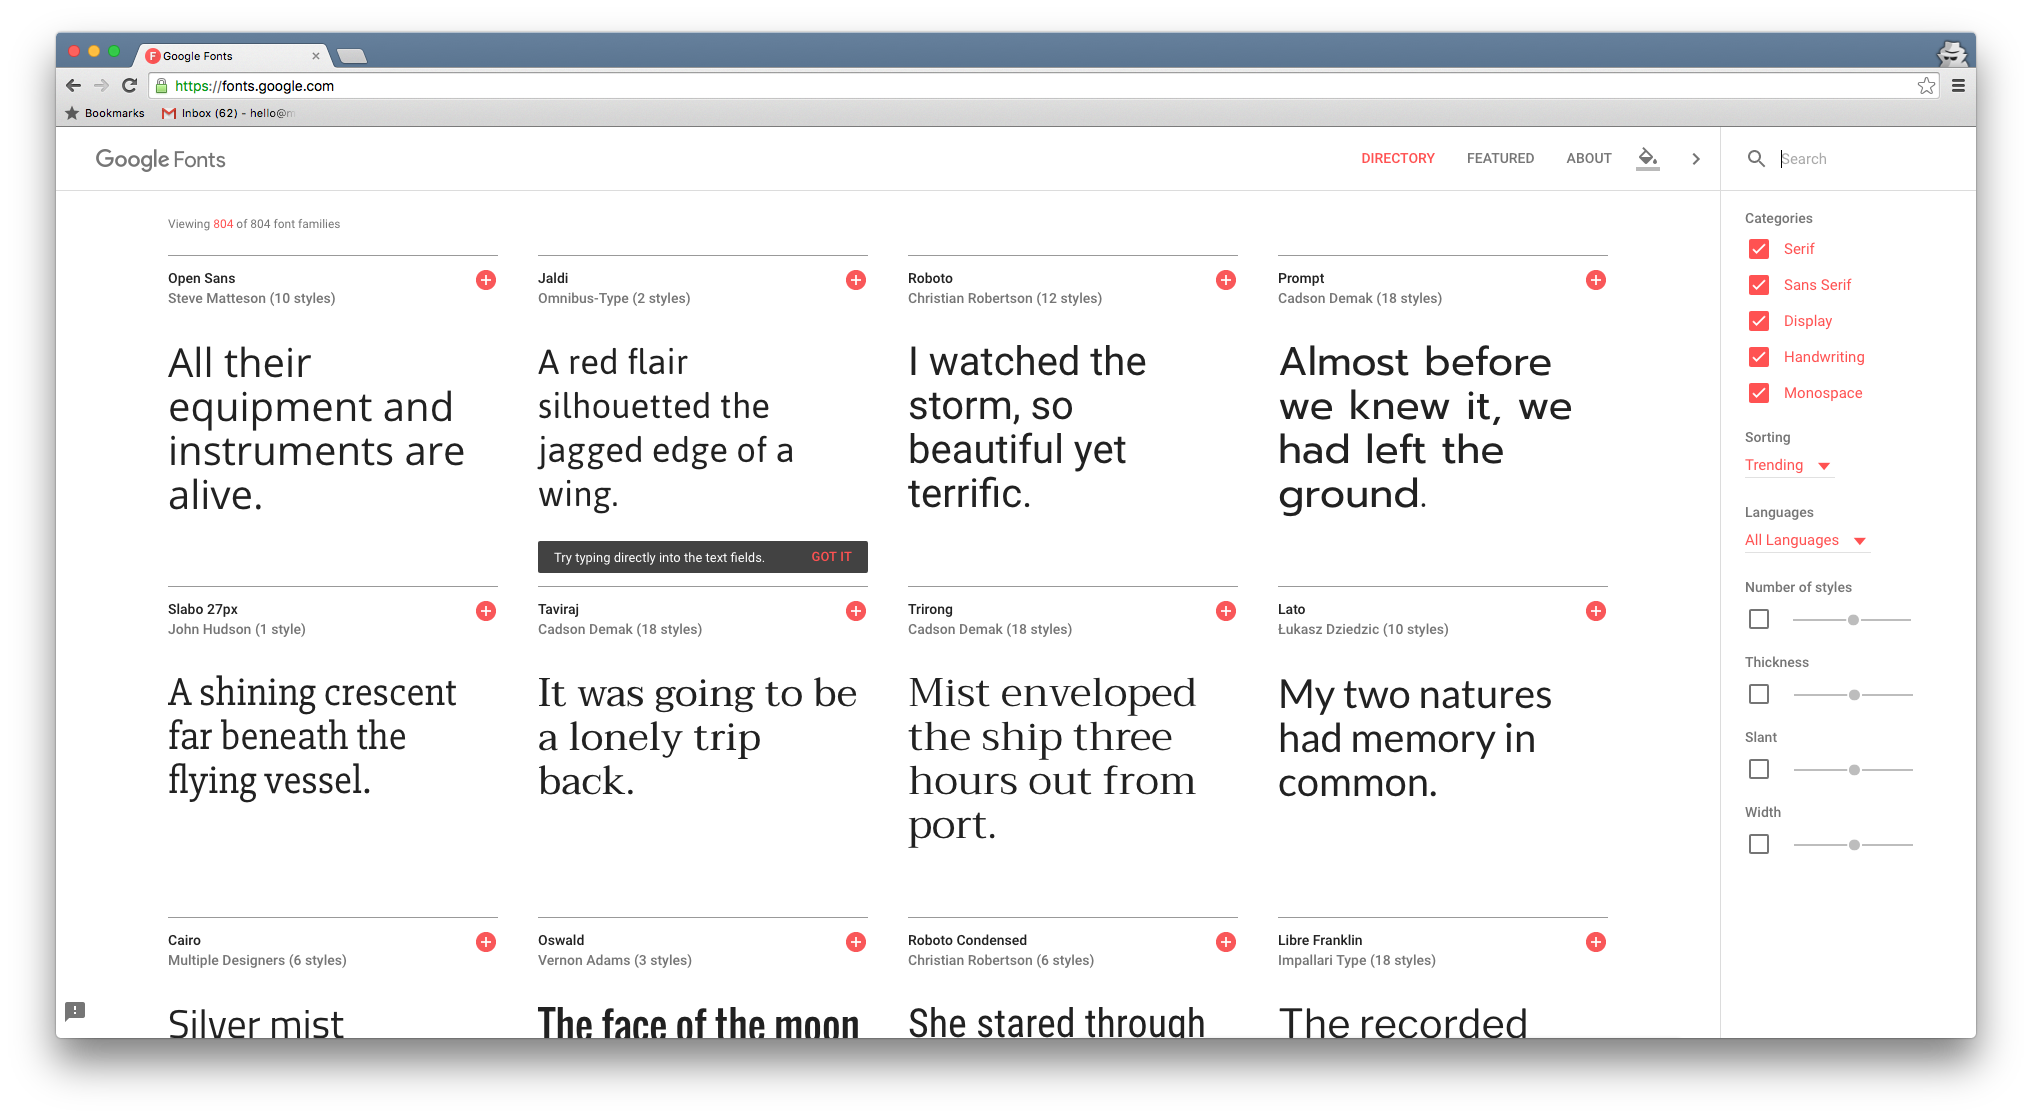Open the paint bucket color theme icon
Screen dimensions: 2032x1118
click(1648, 158)
